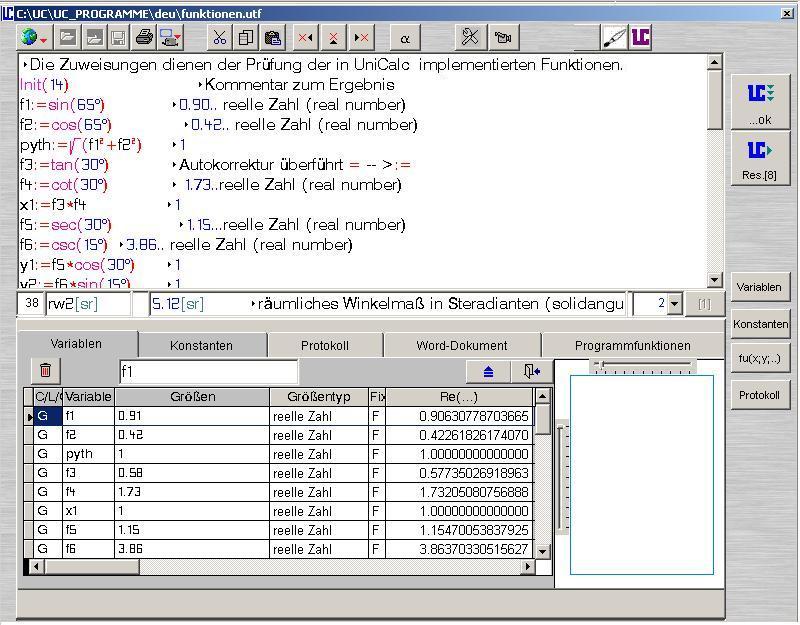Click the second folder icon with arrow
Viewport: 800px width, 625px height.
pyautogui.click(x=94, y=37)
